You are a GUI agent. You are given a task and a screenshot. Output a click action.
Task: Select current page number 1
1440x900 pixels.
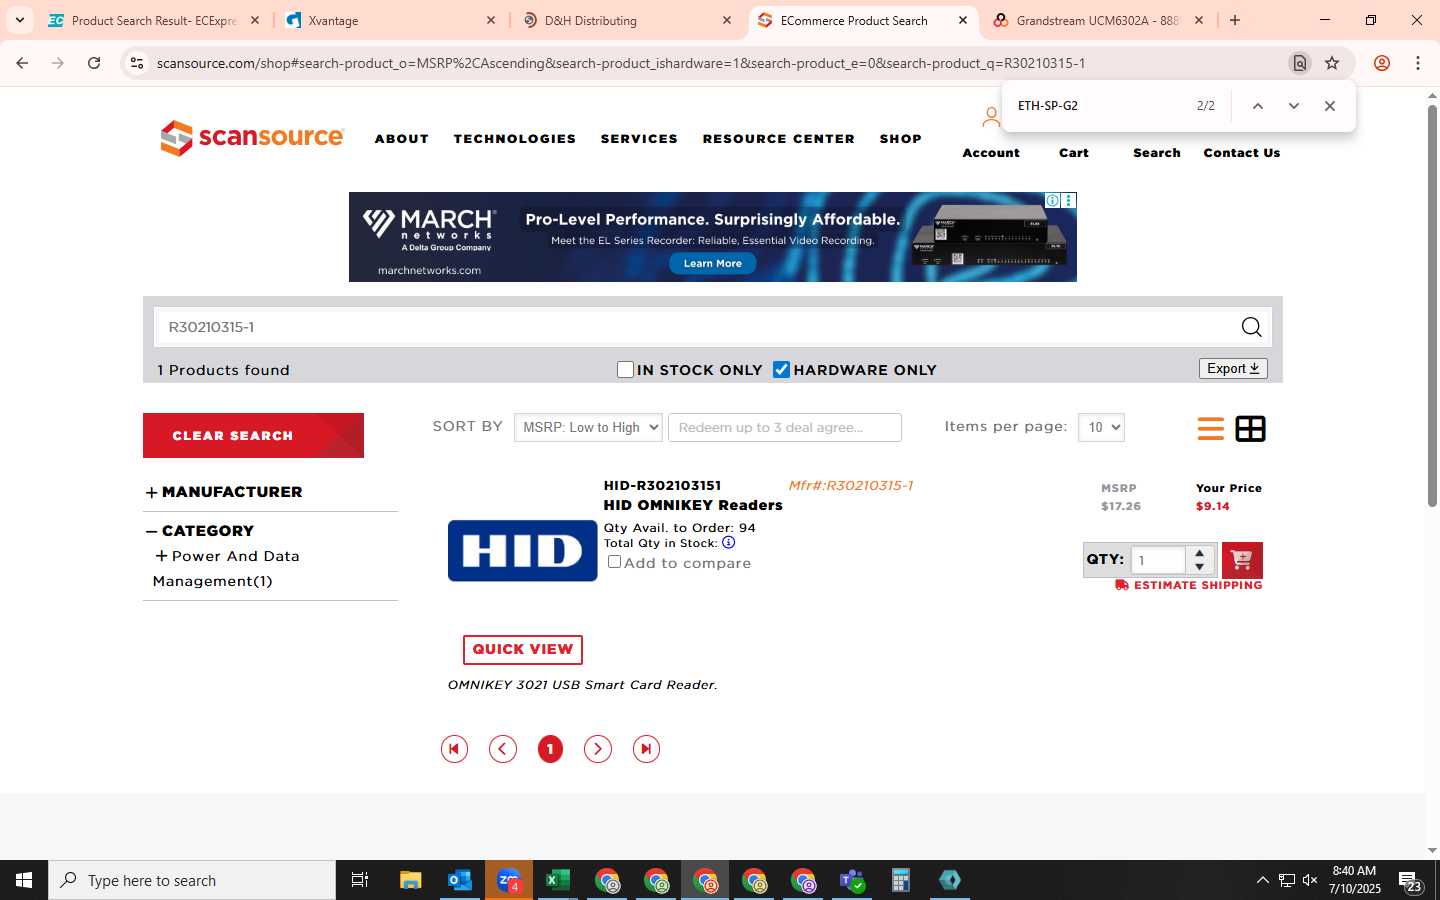click(550, 749)
